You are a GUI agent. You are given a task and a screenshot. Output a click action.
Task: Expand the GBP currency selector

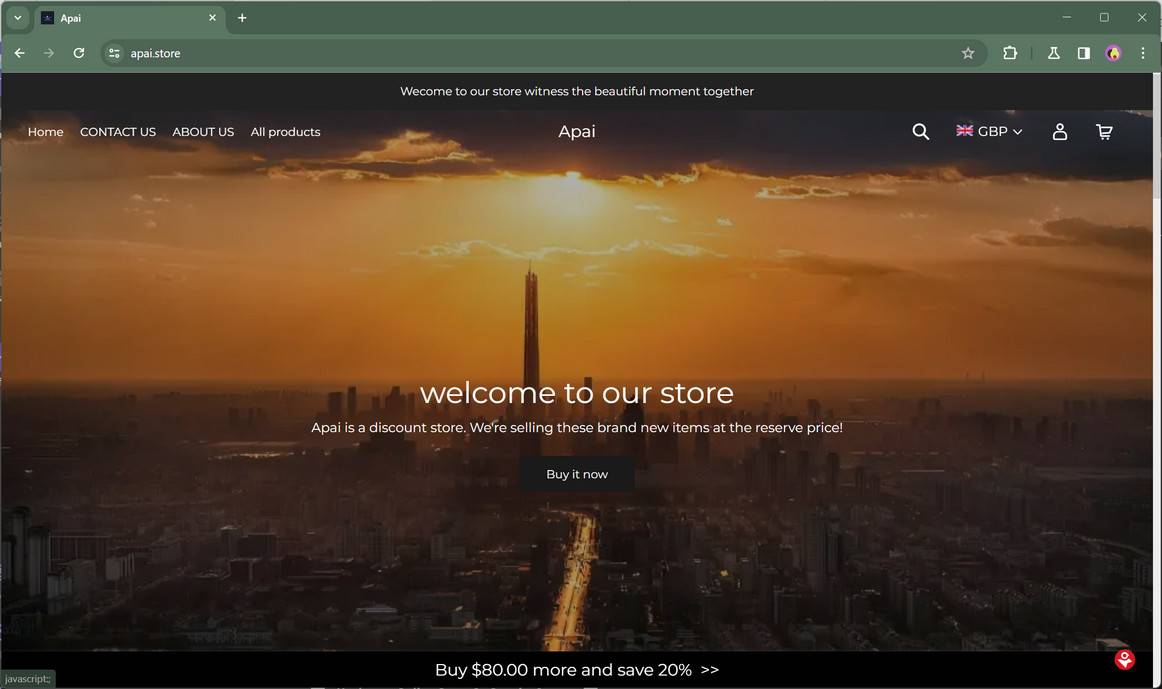[x=989, y=131]
